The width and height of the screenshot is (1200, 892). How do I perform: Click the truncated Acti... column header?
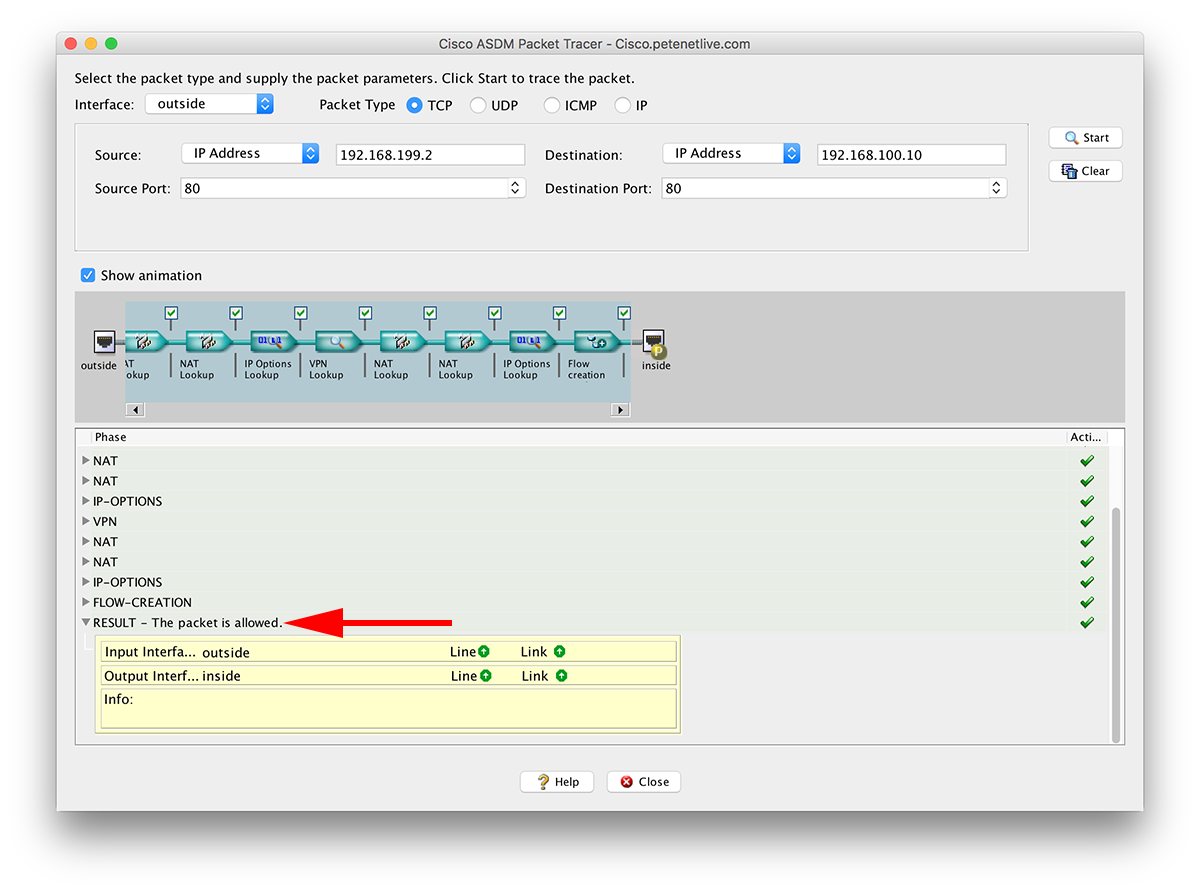point(1088,437)
